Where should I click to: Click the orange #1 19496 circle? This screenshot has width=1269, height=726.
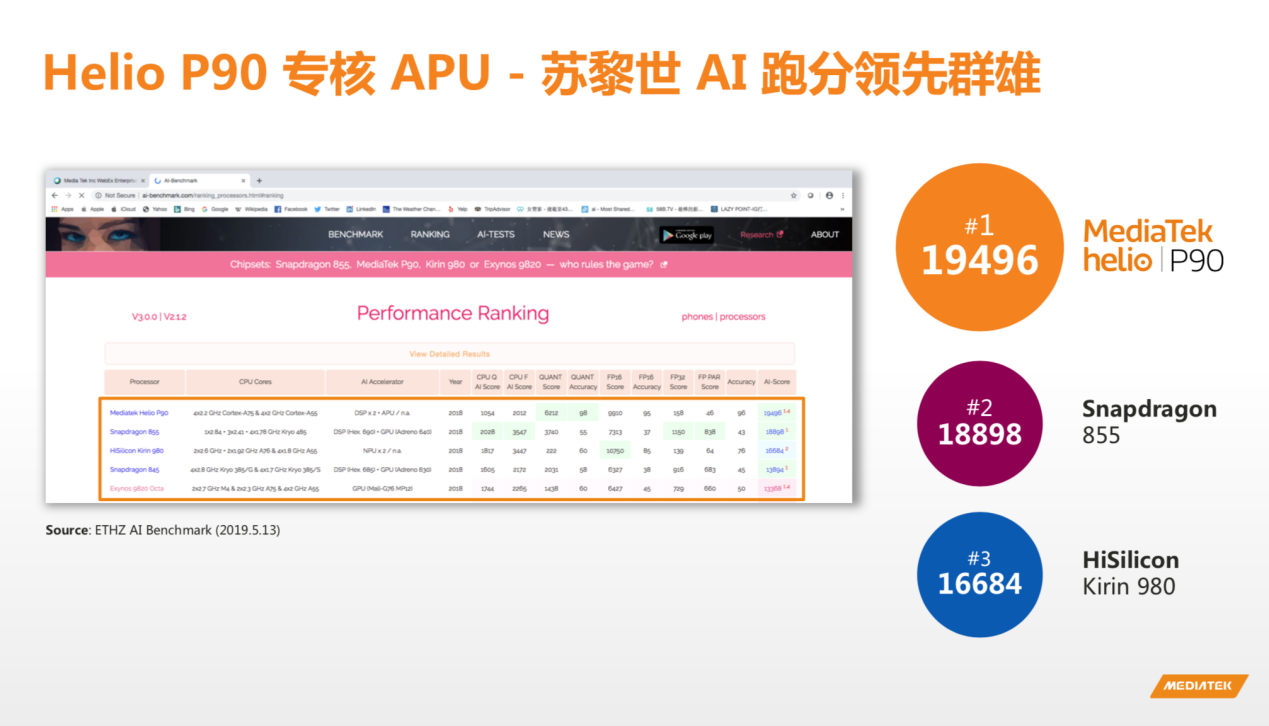(980, 247)
